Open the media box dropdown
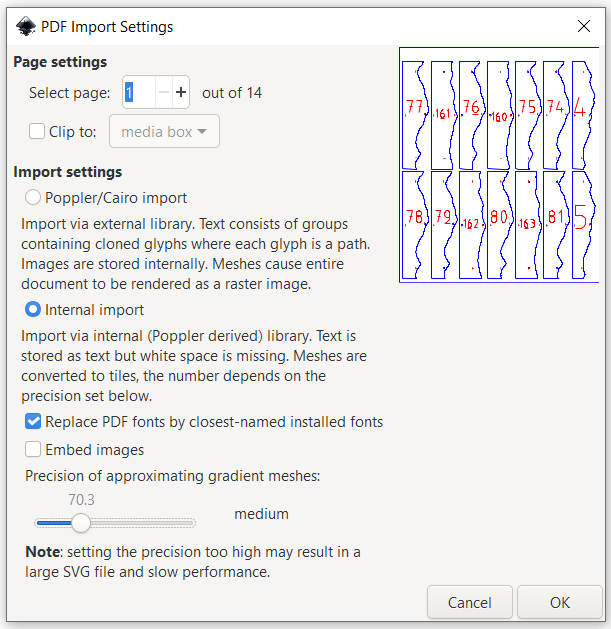 click(164, 131)
